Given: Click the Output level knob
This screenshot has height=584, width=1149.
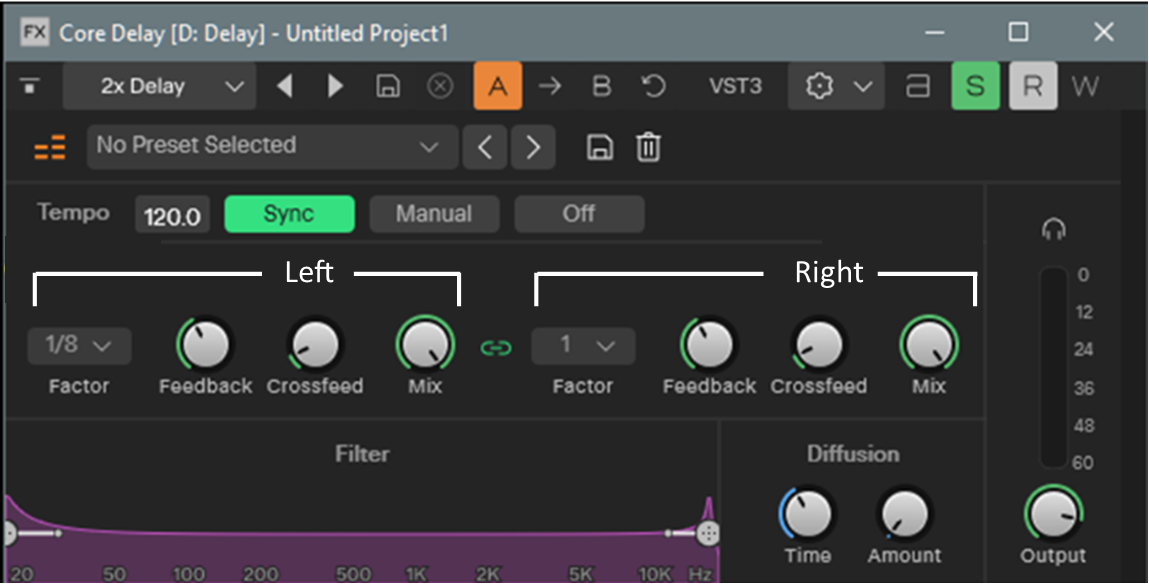Looking at the screenshot, I should pos(1053,514).
